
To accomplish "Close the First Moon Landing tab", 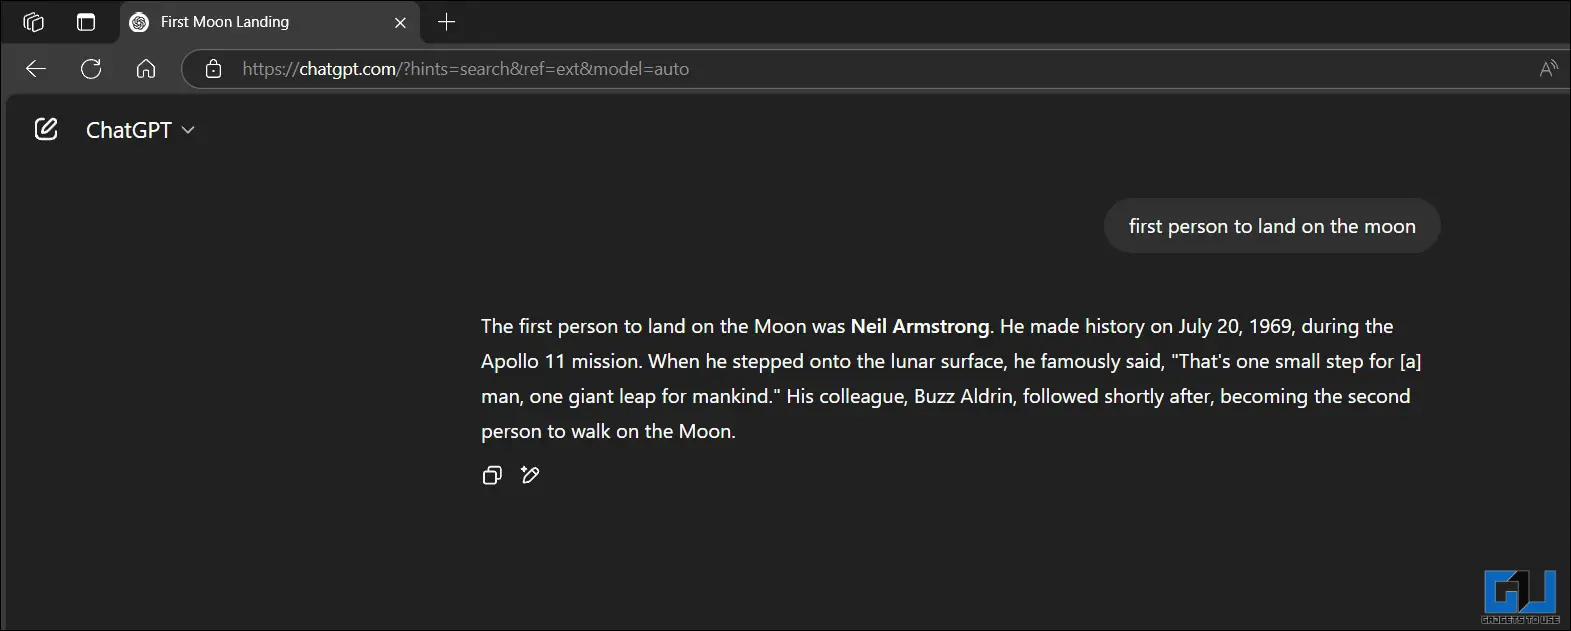I will 400,22.
